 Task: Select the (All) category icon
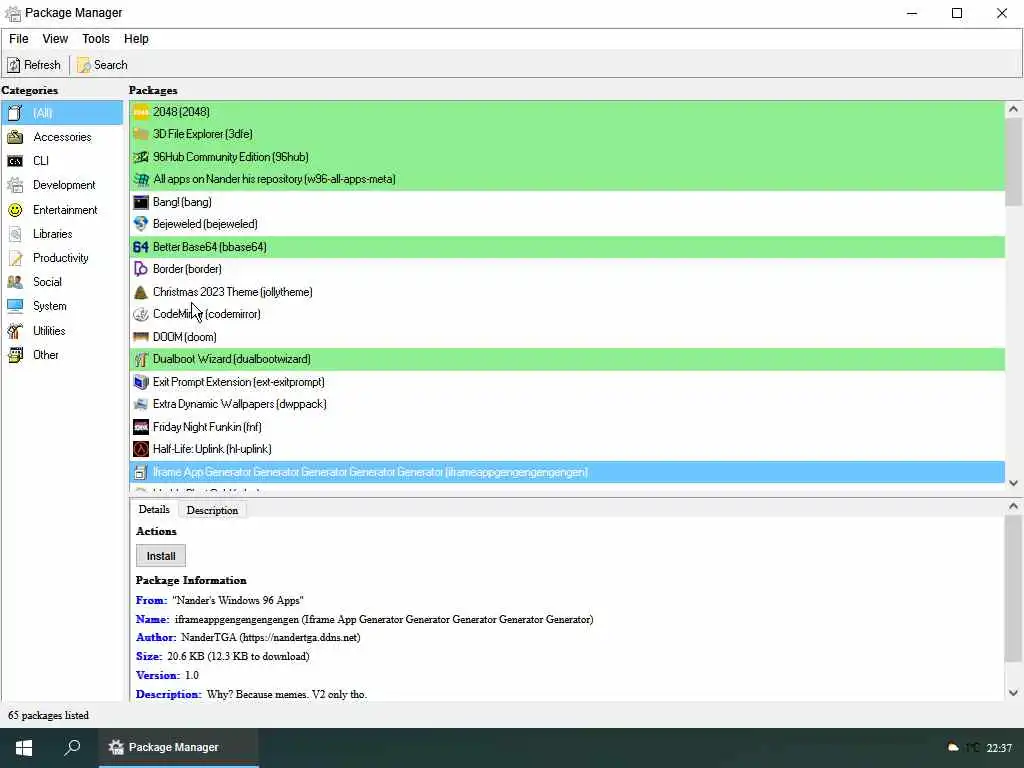(15, 113)
